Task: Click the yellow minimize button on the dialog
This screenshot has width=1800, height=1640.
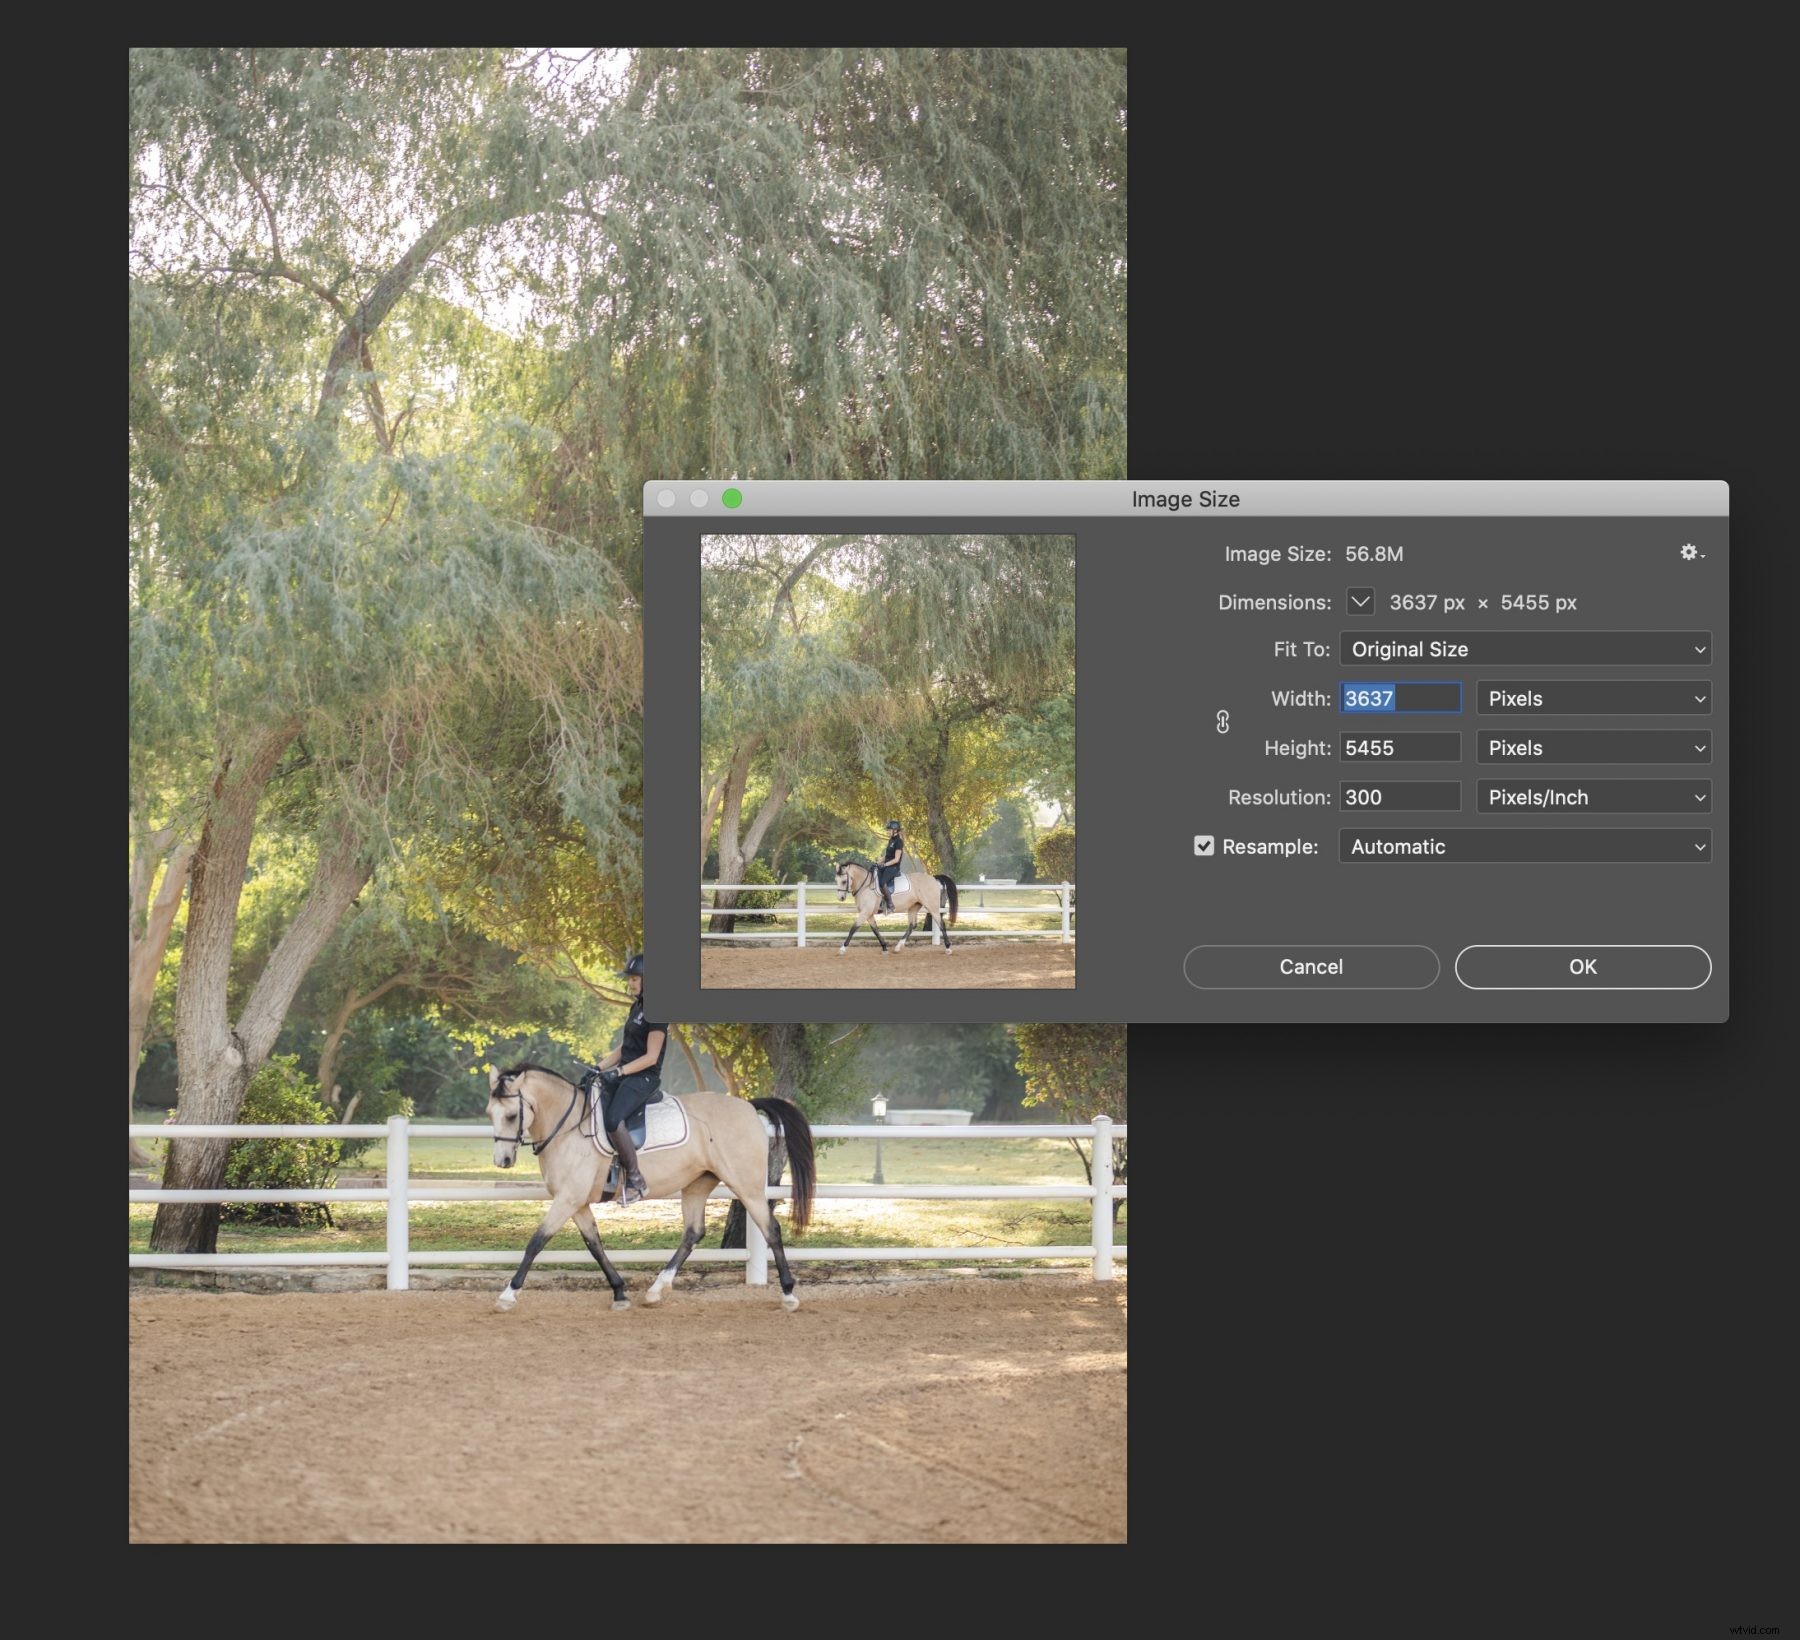Action: coord(700,498)
